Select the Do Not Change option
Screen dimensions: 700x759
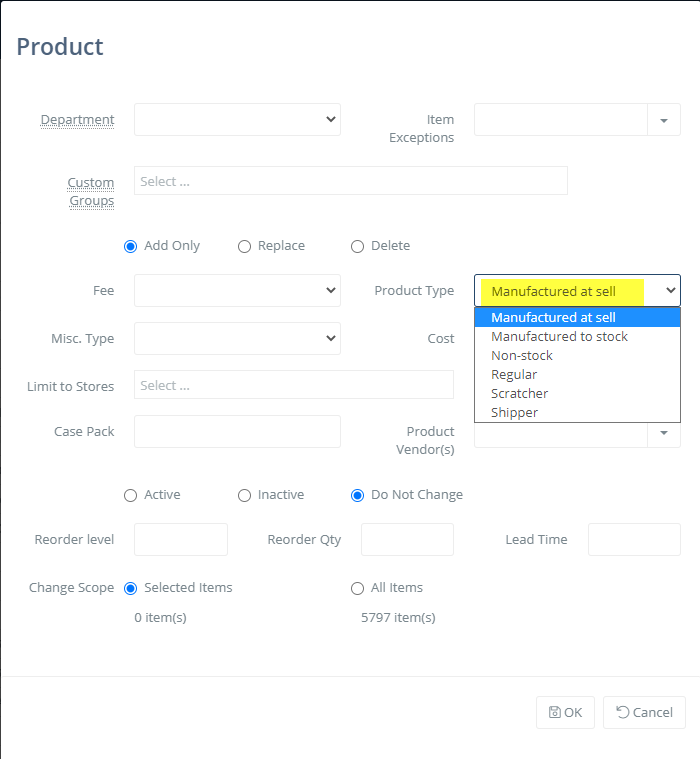point(357,496)
